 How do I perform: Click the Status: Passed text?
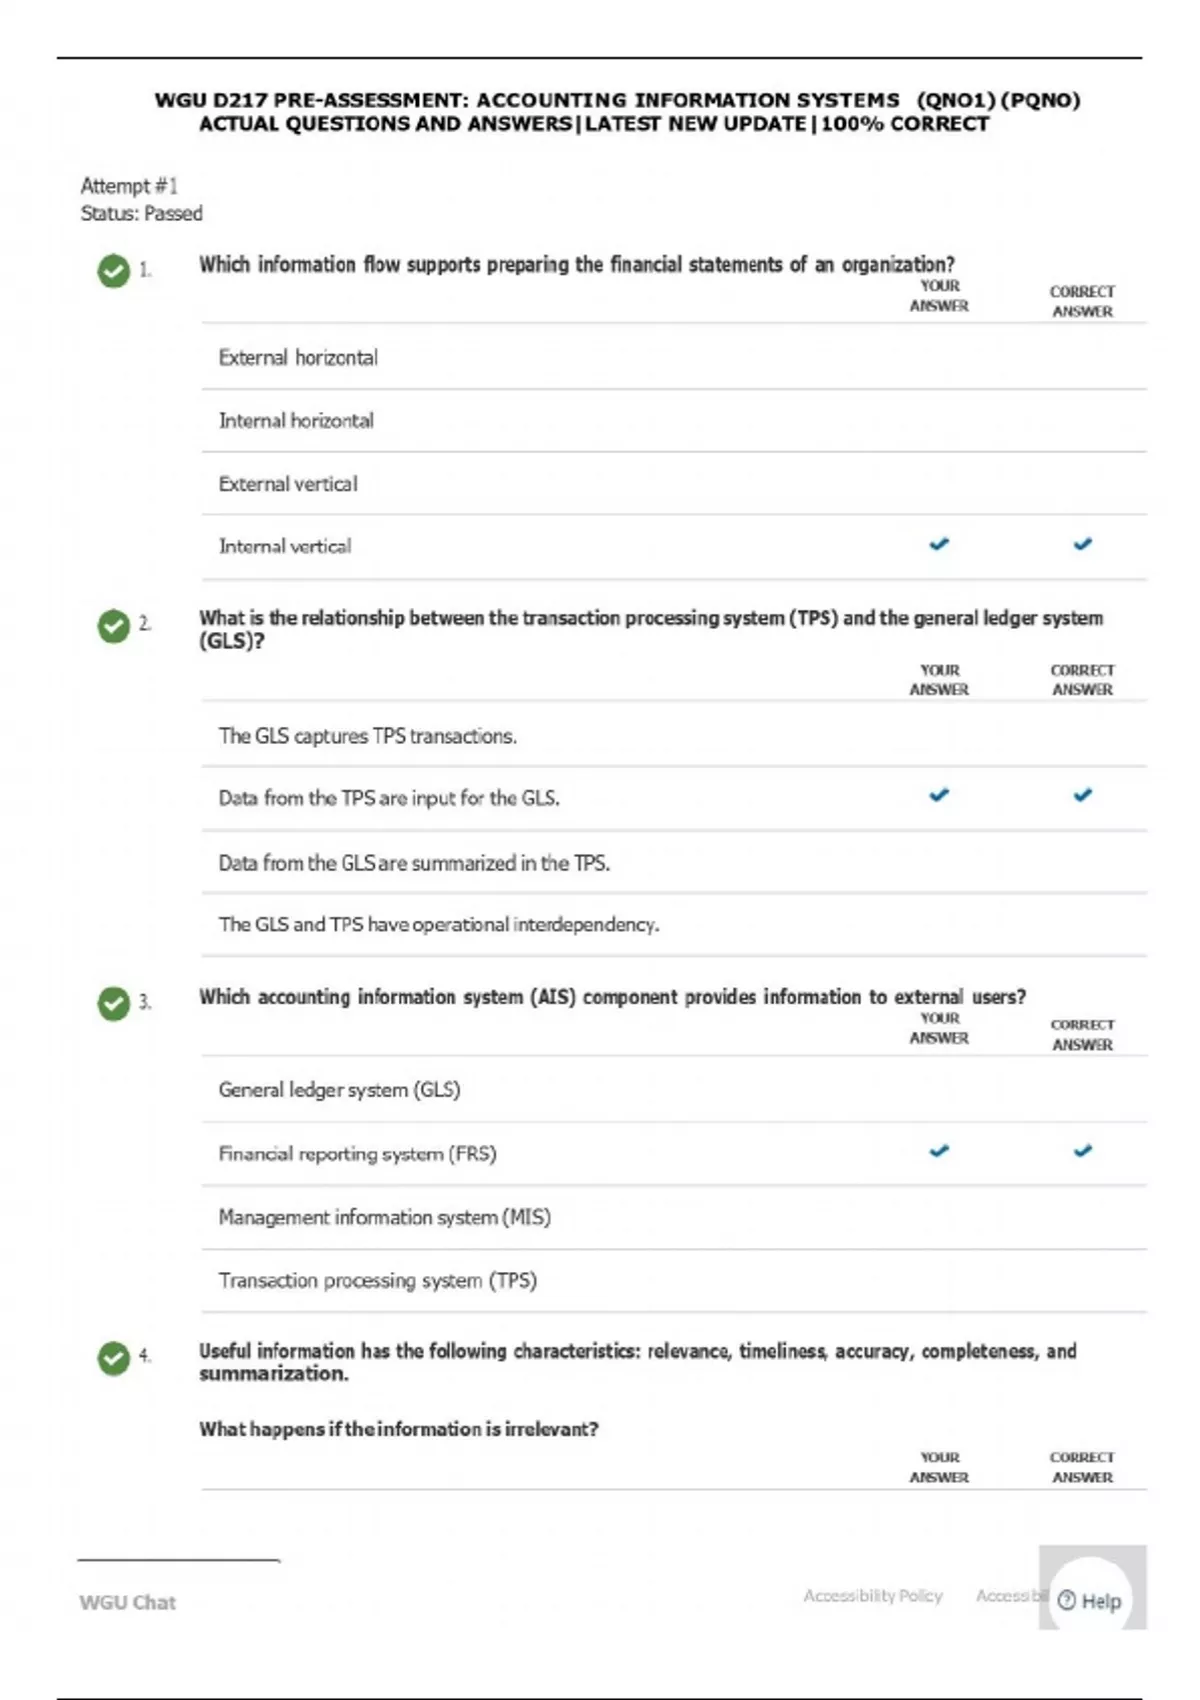pyautogui.click(x=142, y=213)
